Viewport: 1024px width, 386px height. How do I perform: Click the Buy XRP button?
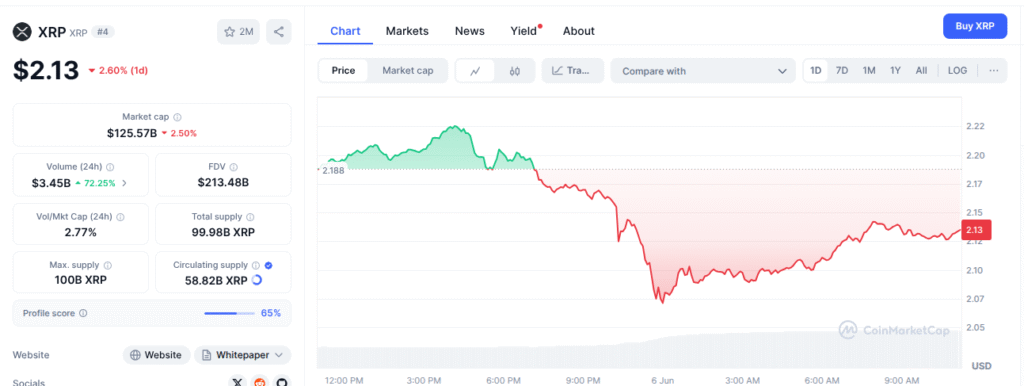(975, 26)
